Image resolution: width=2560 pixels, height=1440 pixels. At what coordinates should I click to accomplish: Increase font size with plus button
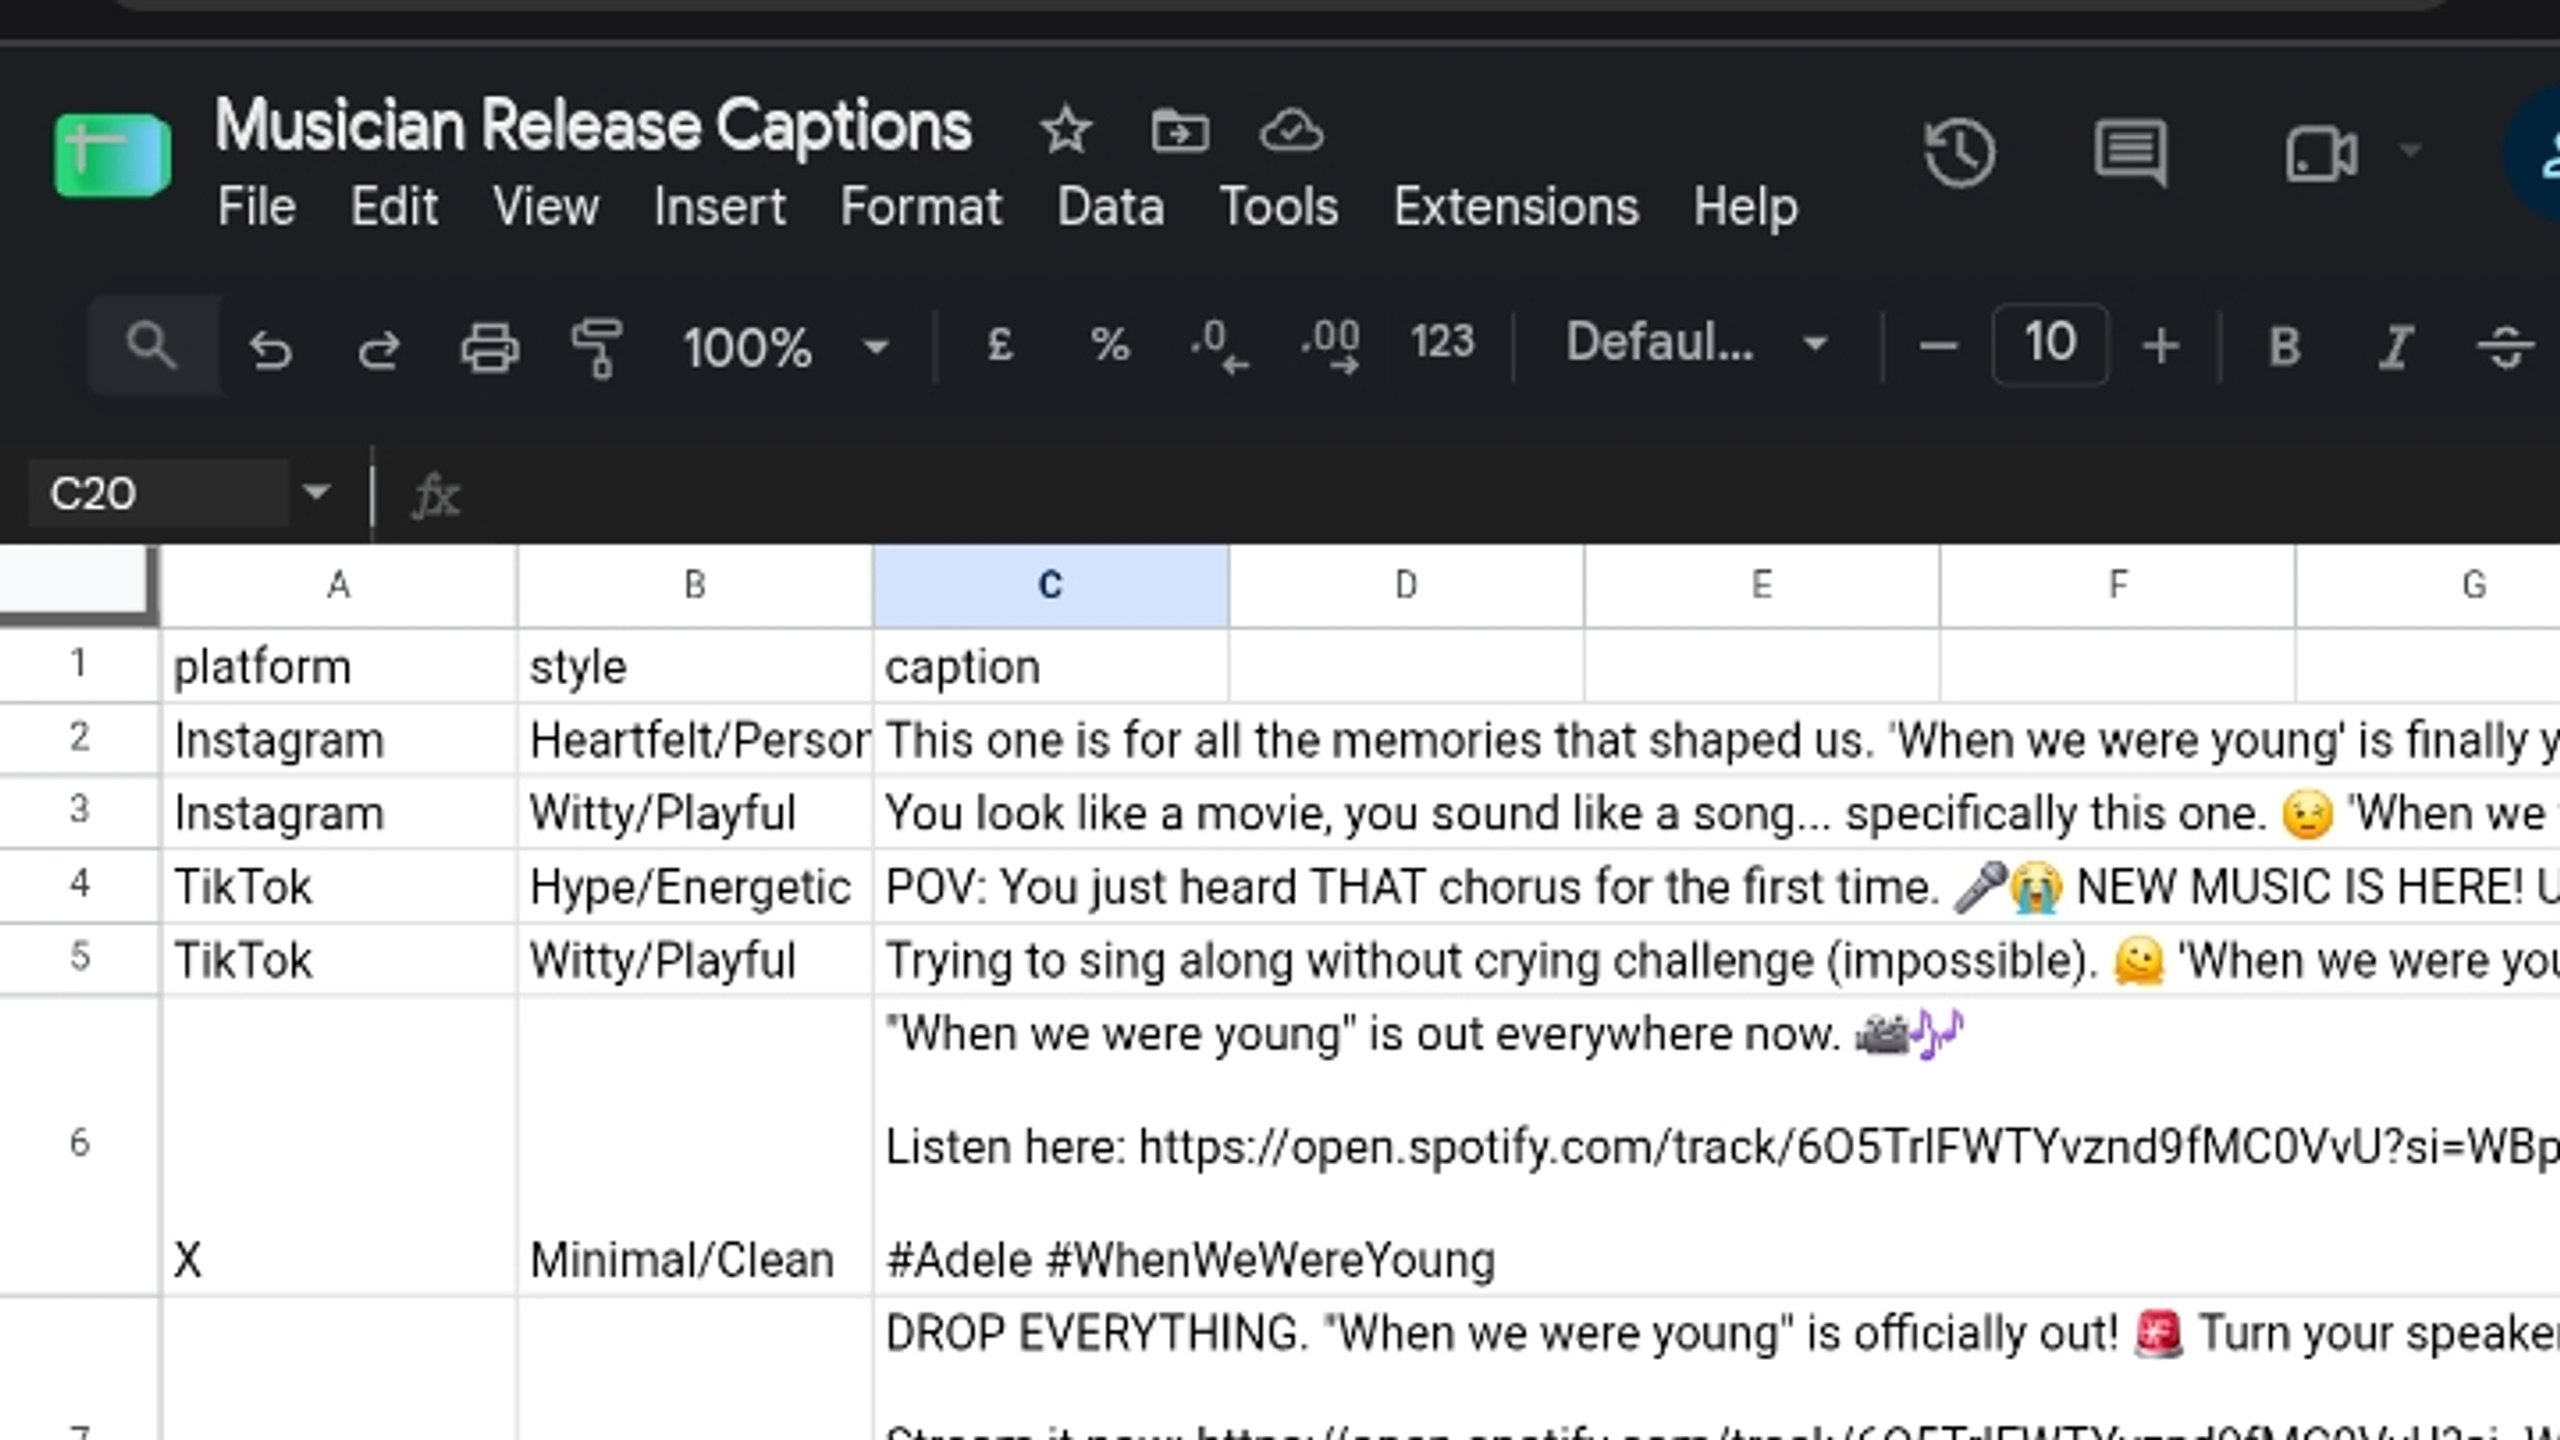(2161, 346)
